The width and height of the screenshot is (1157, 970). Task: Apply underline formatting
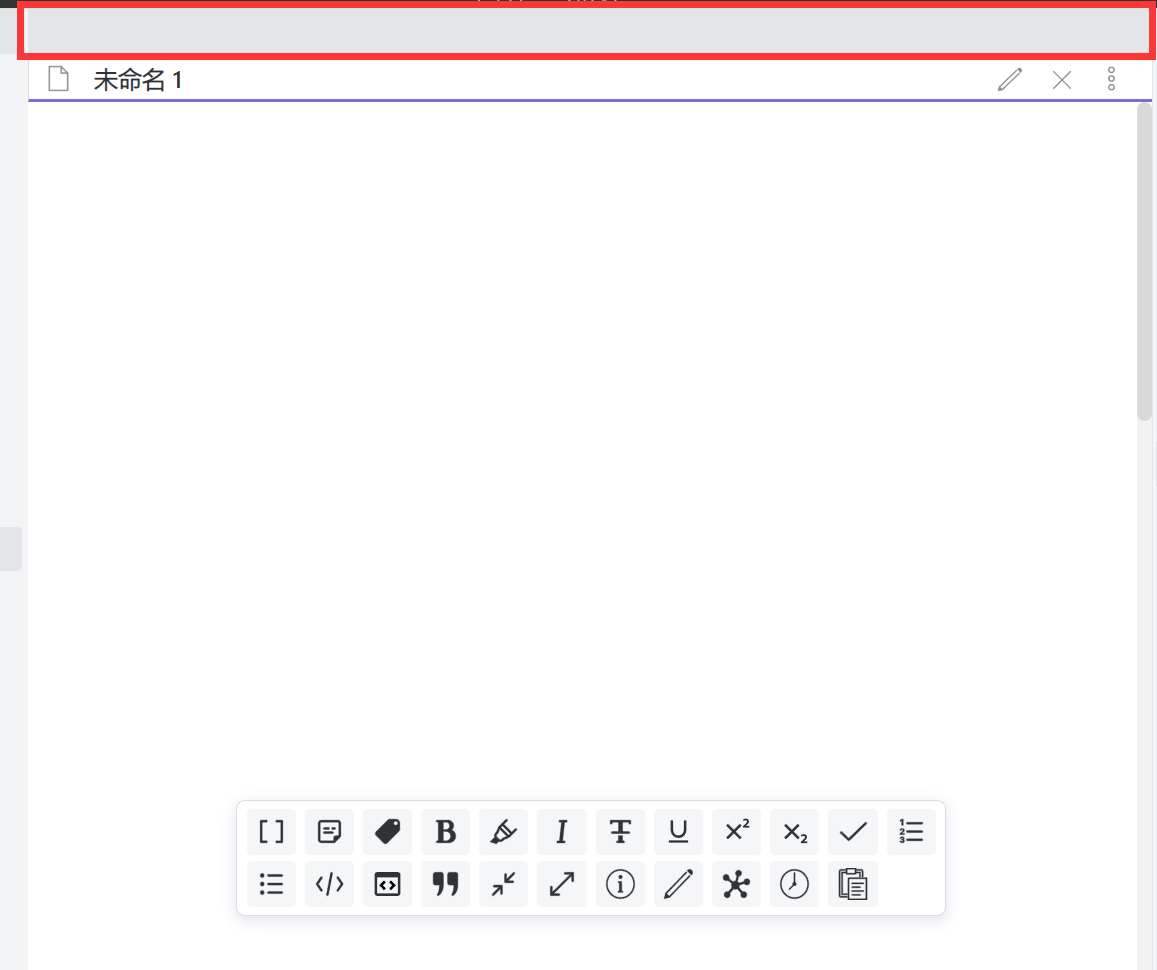click(677, 831)
